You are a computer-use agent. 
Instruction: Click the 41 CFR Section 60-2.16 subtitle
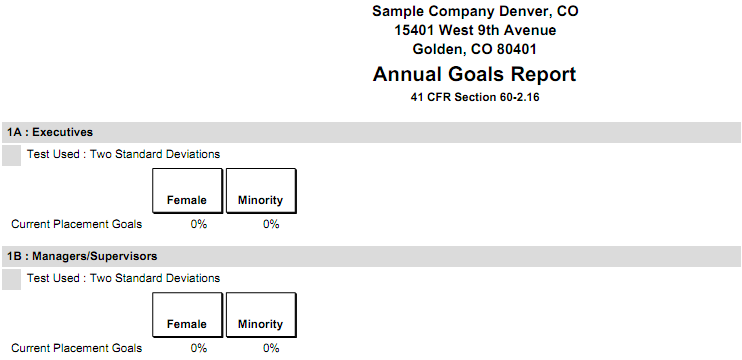(475, 97)
